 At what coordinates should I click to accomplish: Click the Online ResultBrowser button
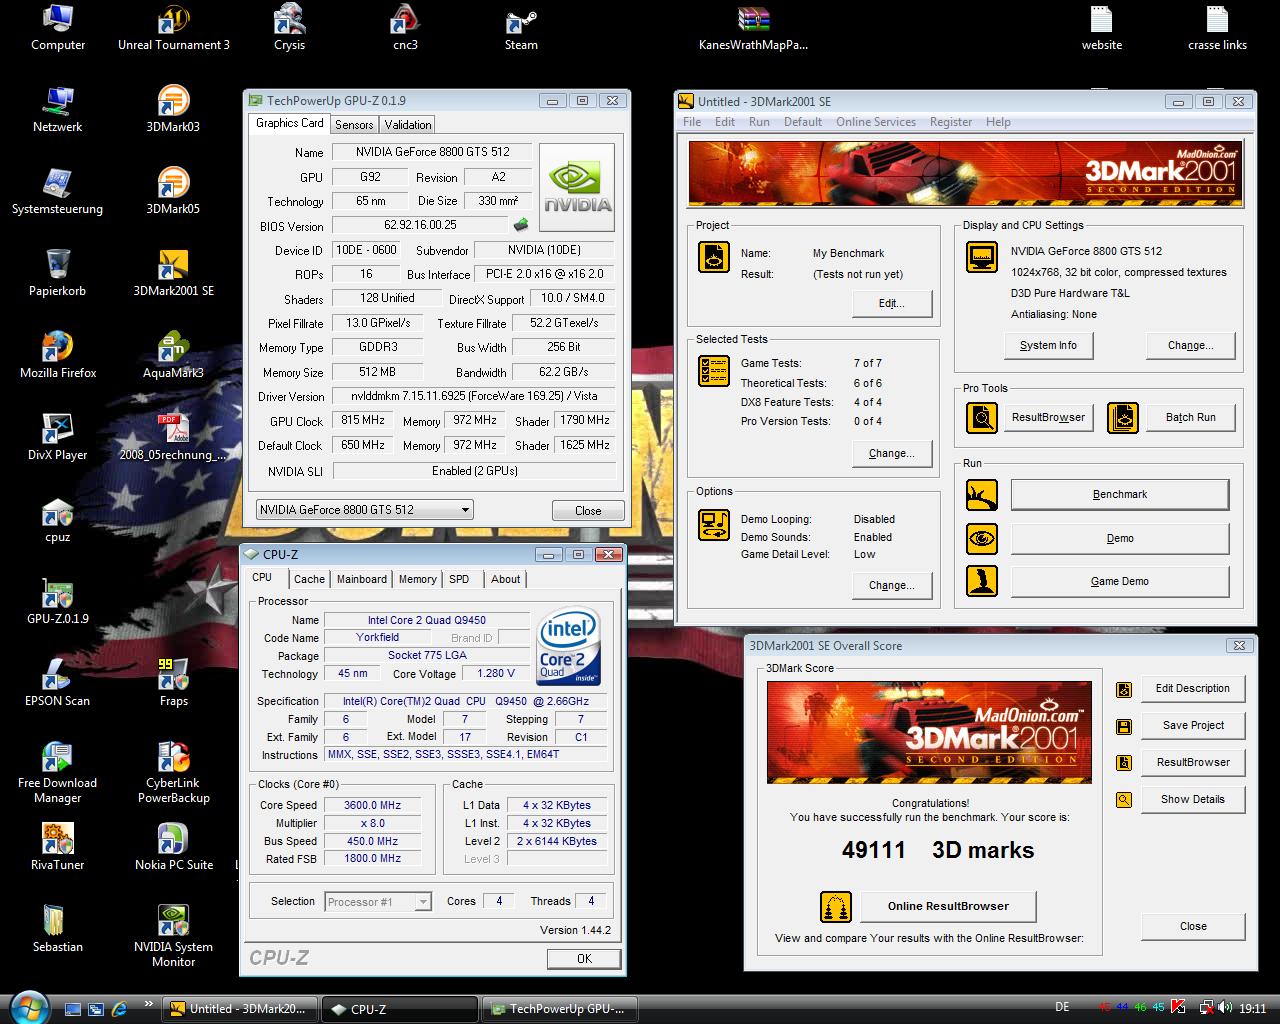948,906
